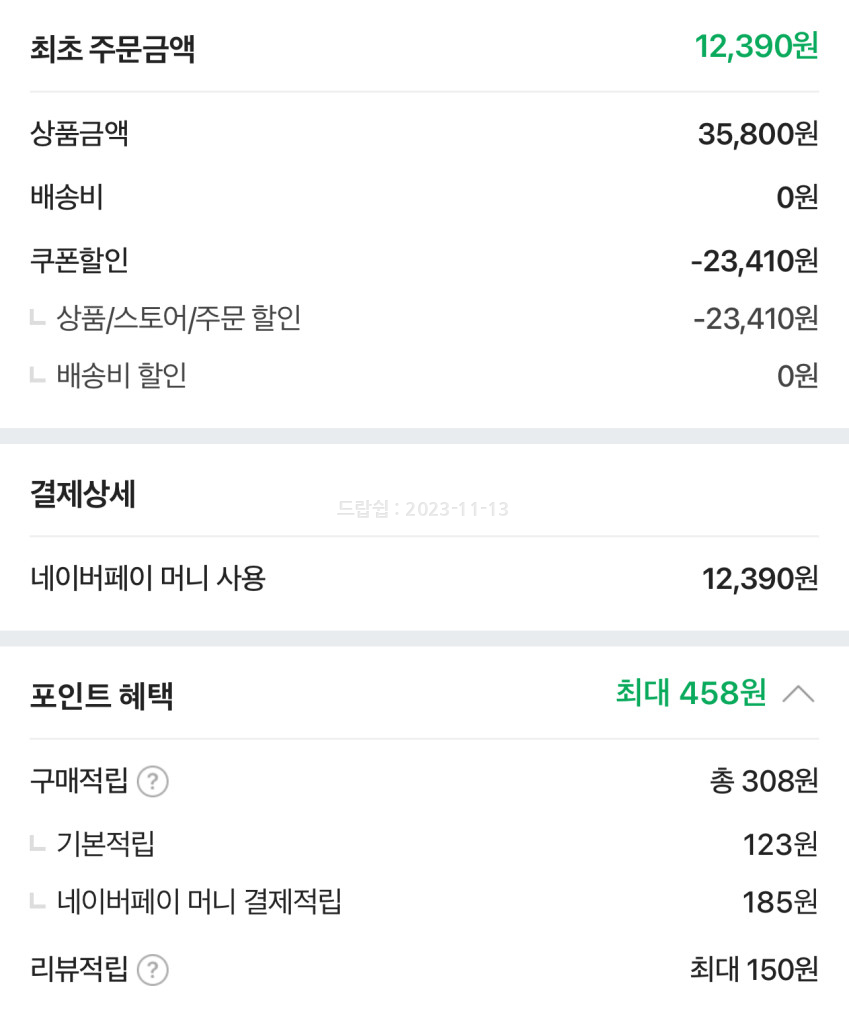This screenshot has height=1017, width=849.
Task: Click the 쿠폰할인 row label
Action: 79,261
